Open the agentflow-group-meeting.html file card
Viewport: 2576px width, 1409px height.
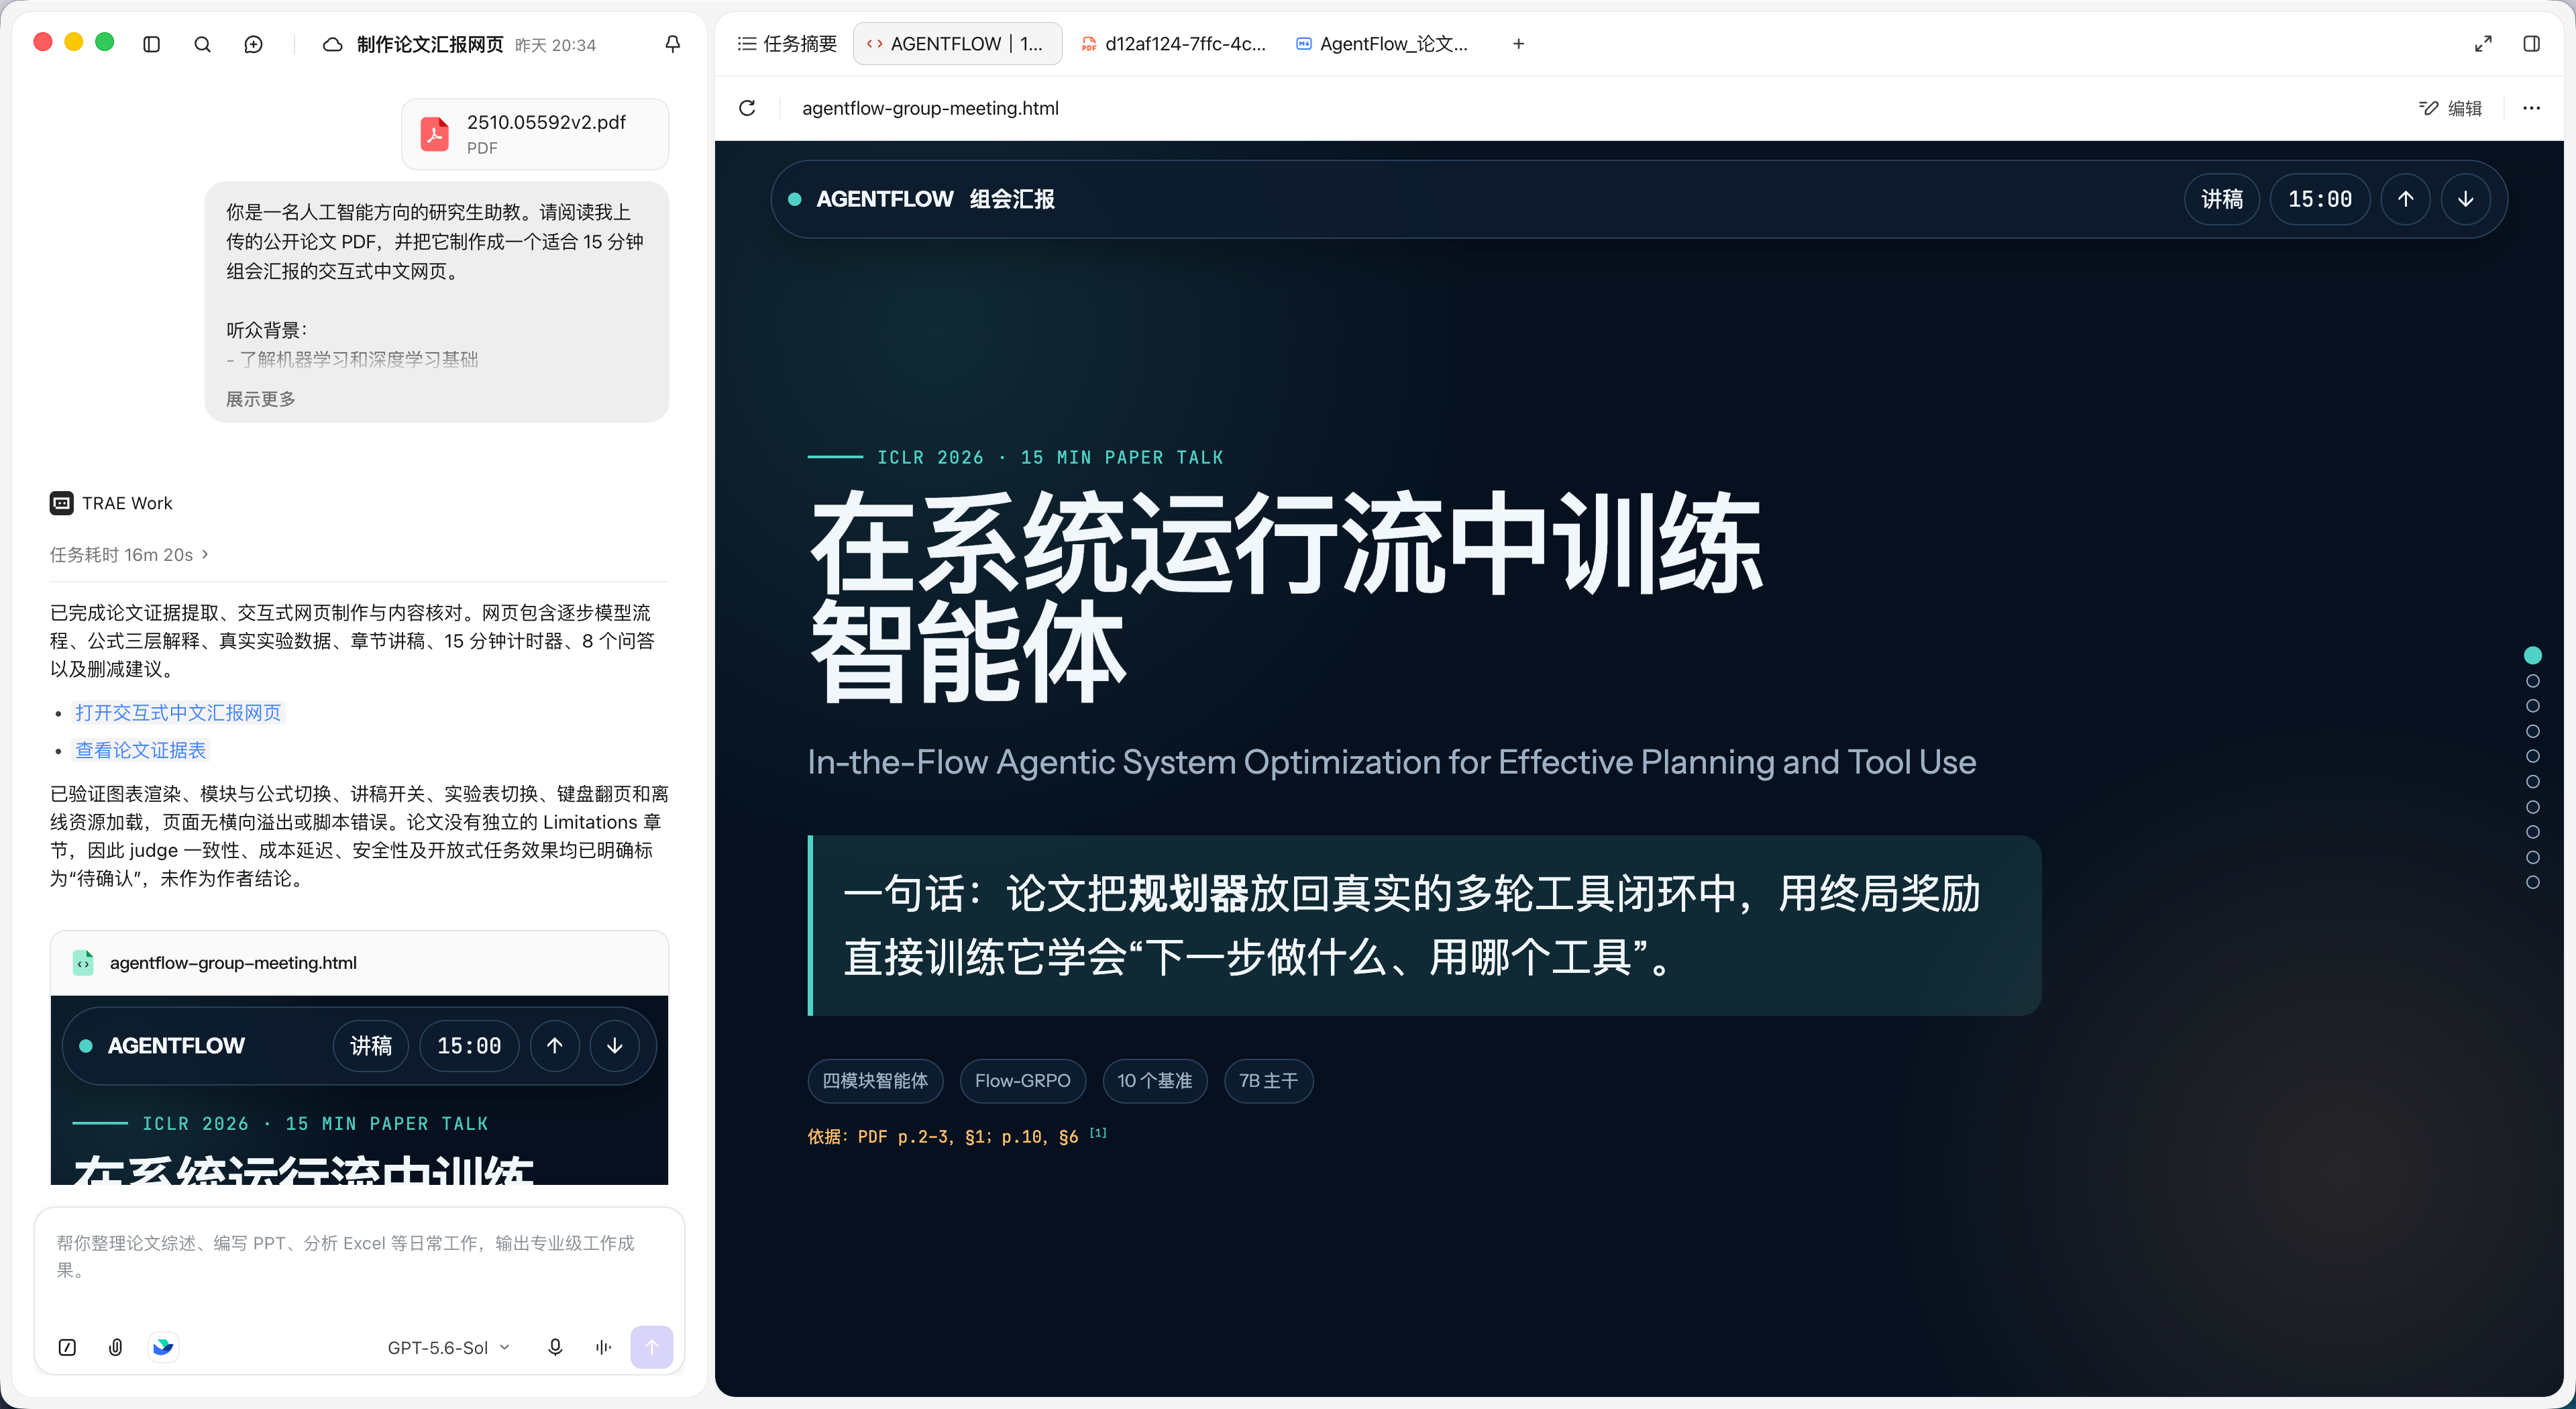click(359, 962)
